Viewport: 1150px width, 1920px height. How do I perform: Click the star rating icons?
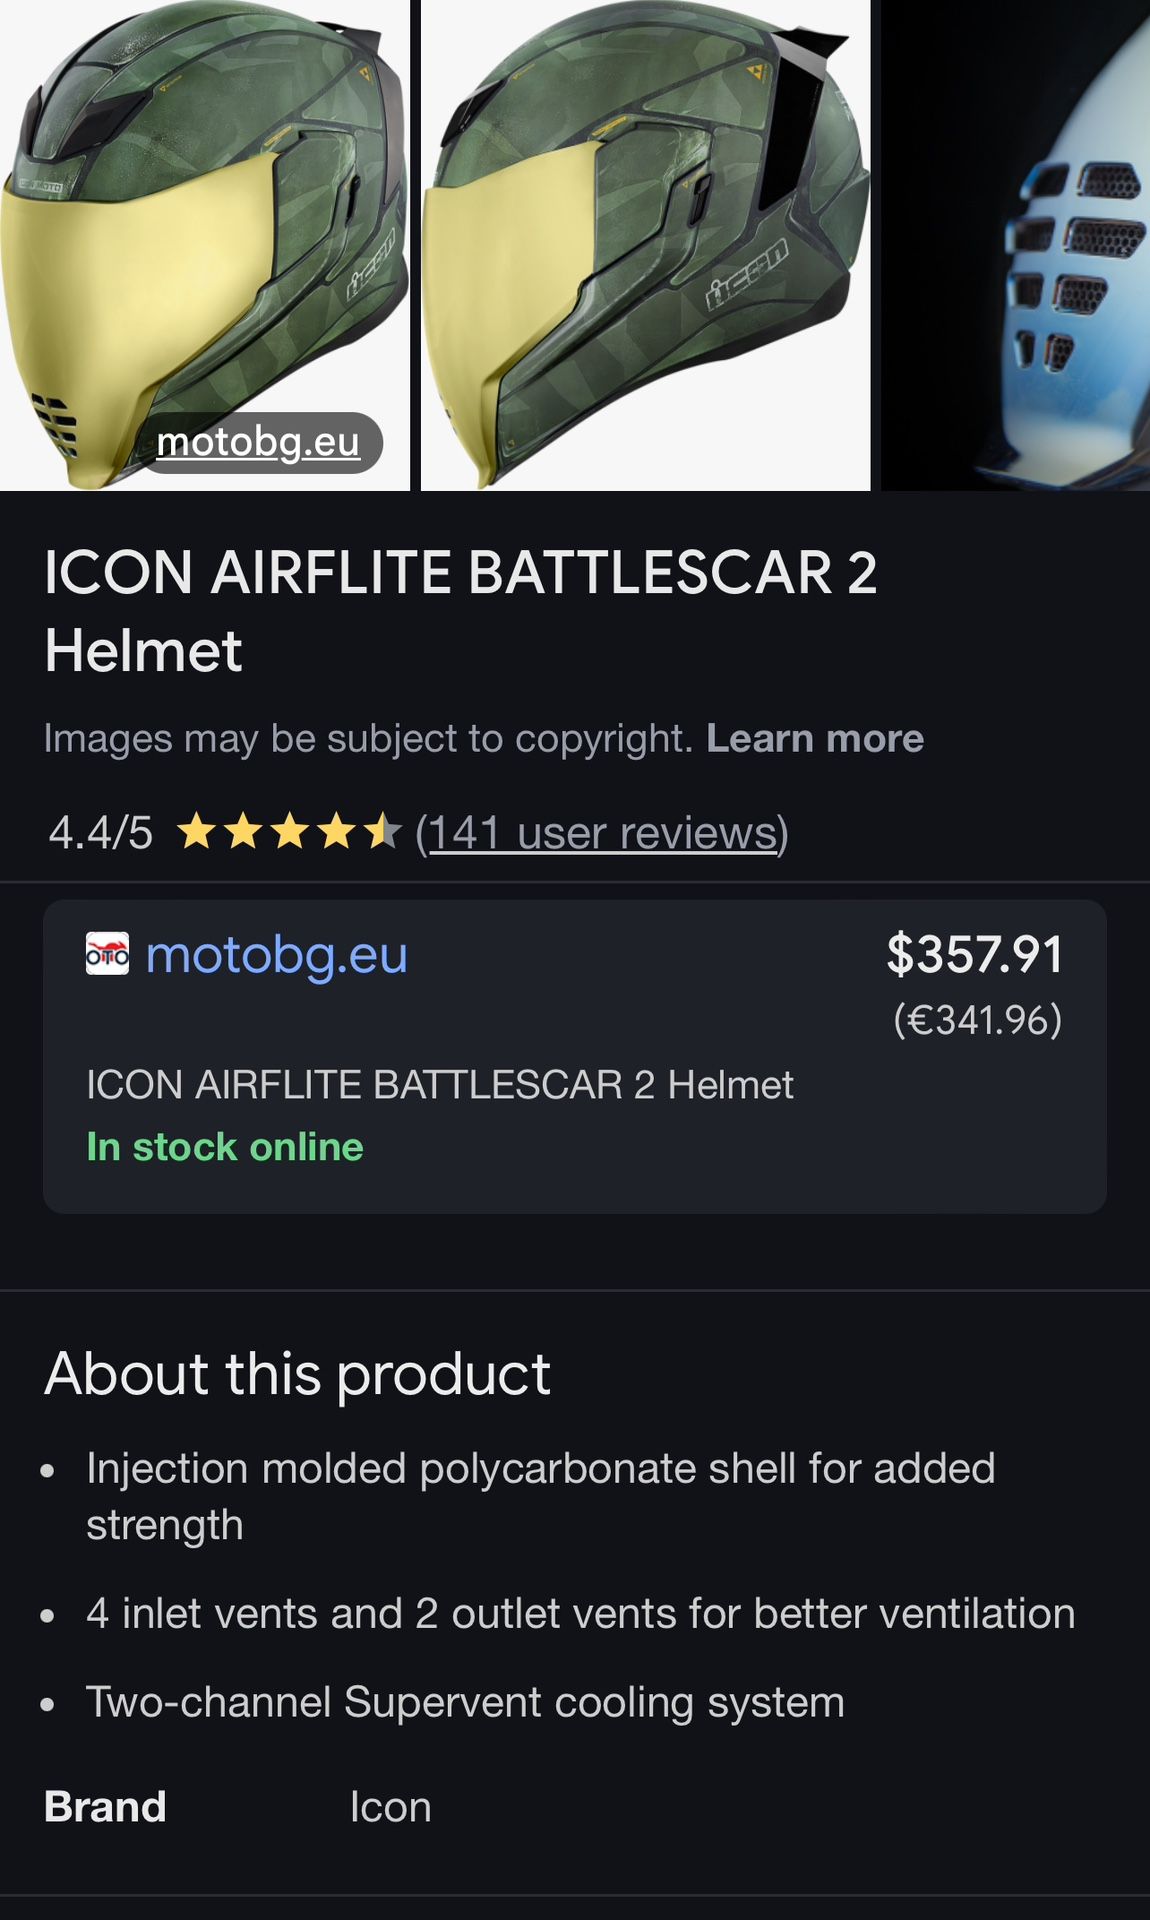pyautogui.click(x=289, y=832)
